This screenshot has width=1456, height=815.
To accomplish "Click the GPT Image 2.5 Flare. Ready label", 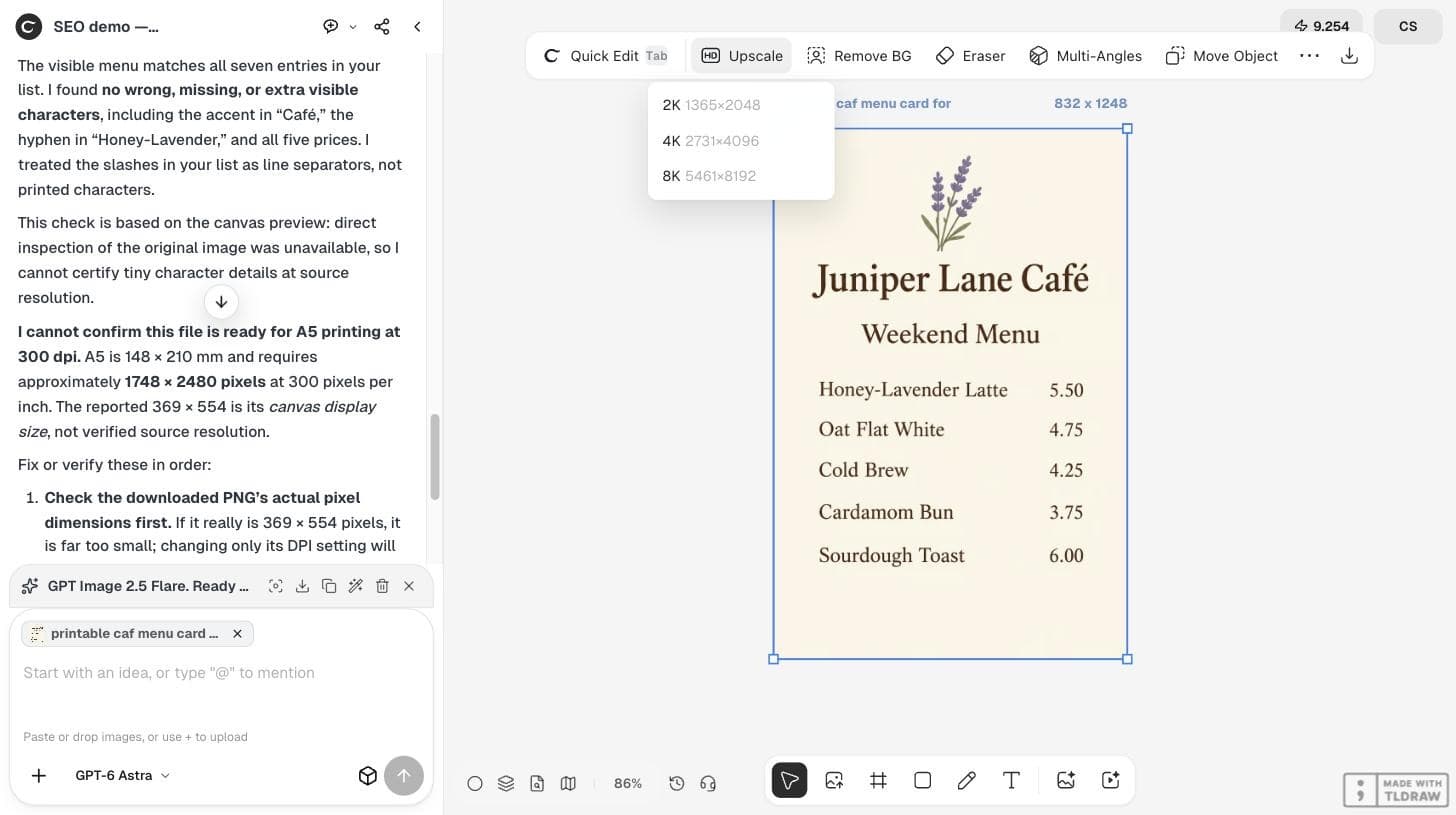I will pyautogui.click(x=148, y=586).
